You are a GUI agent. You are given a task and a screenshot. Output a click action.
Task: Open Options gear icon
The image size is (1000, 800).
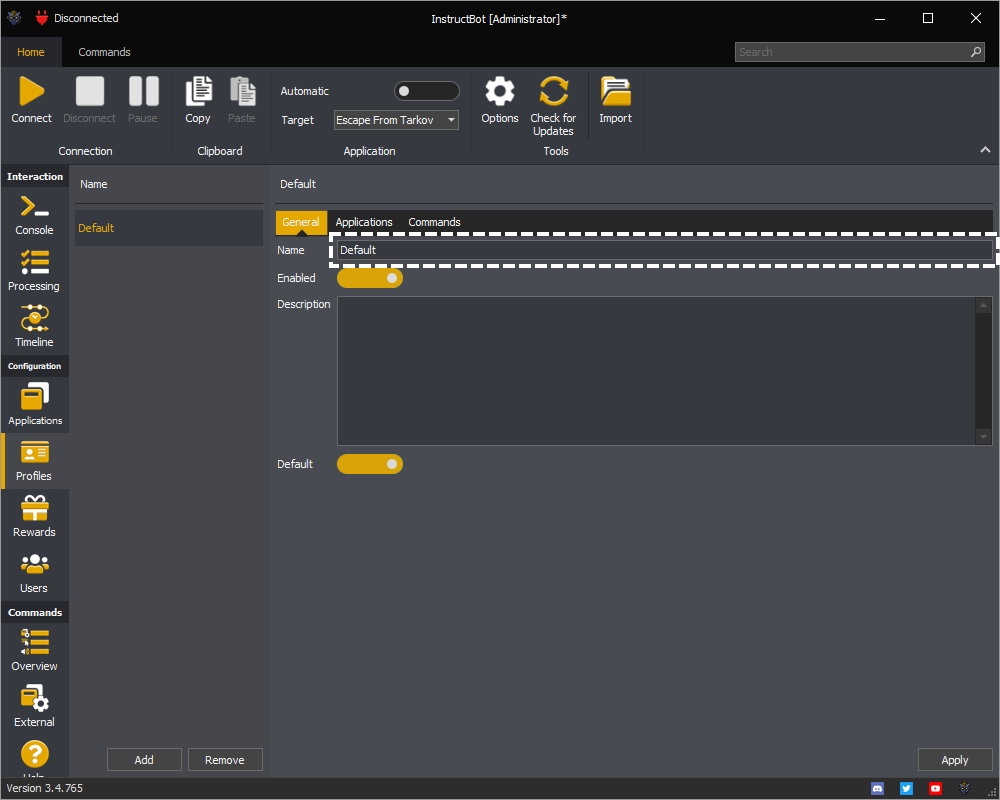(499, 91)
